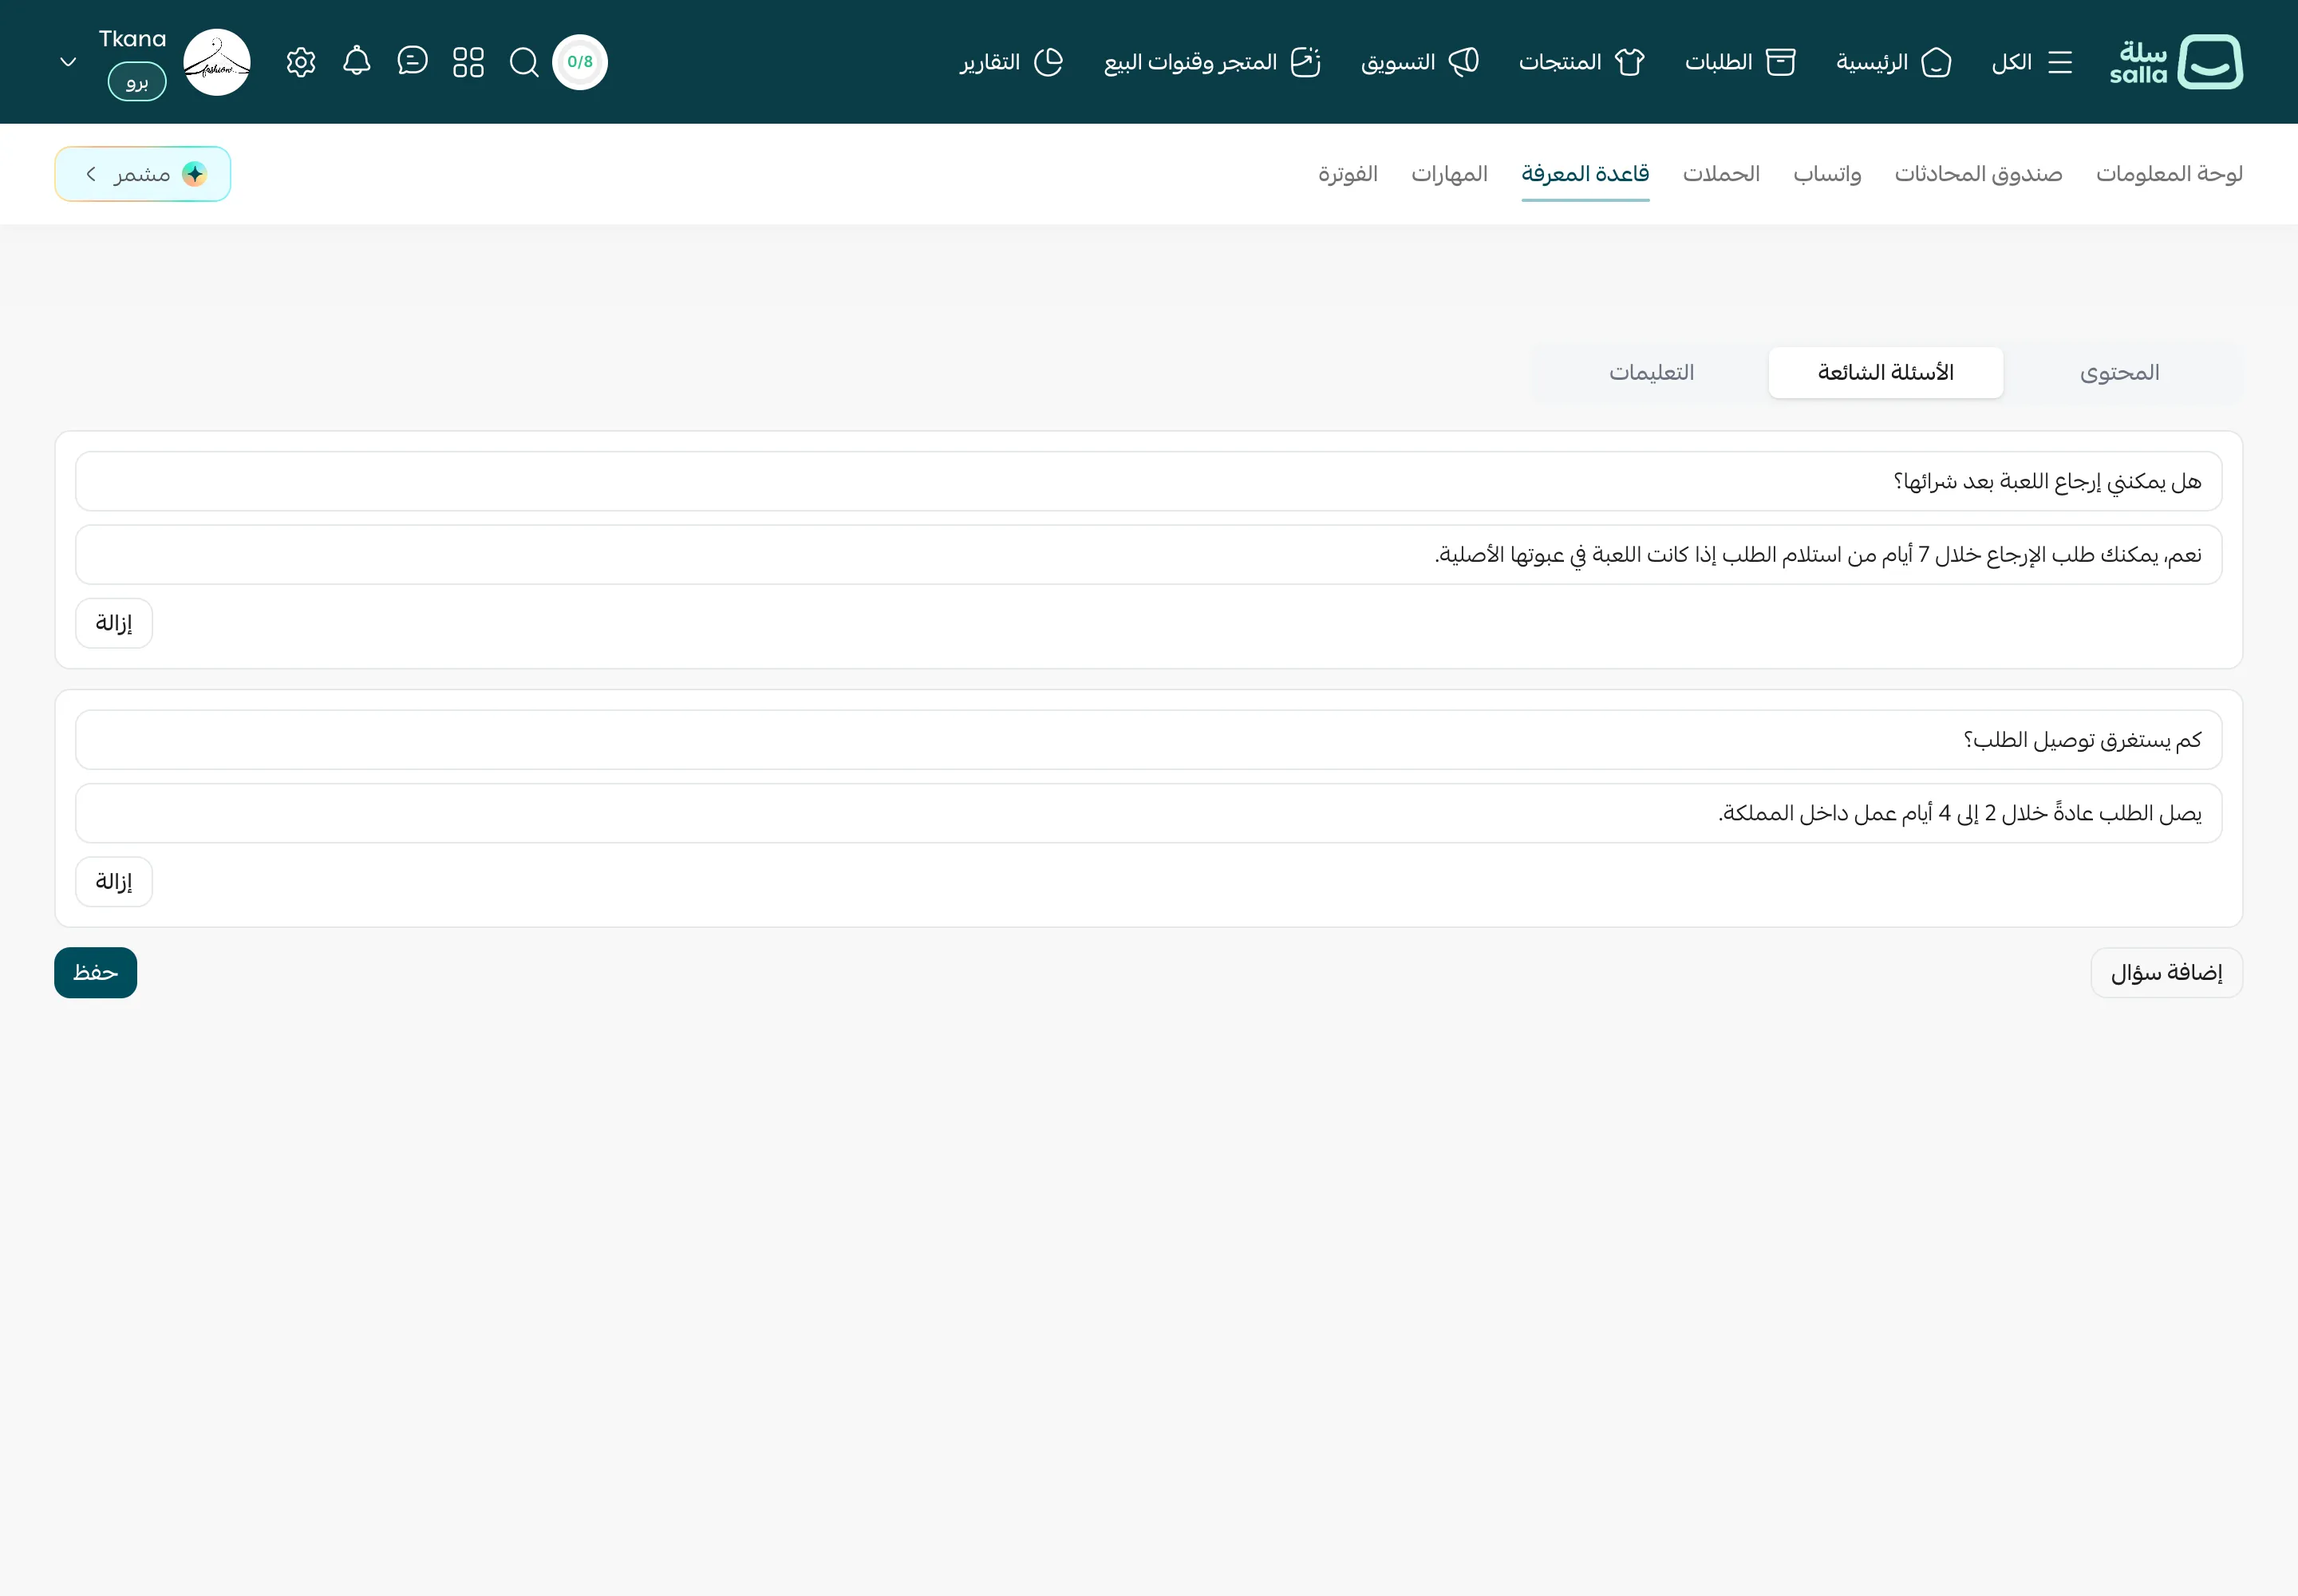Switch to لوحة المعلومات tab
This screenshot has height=1596, width=2298.
pyautogui.click(x=2169, y=174)
